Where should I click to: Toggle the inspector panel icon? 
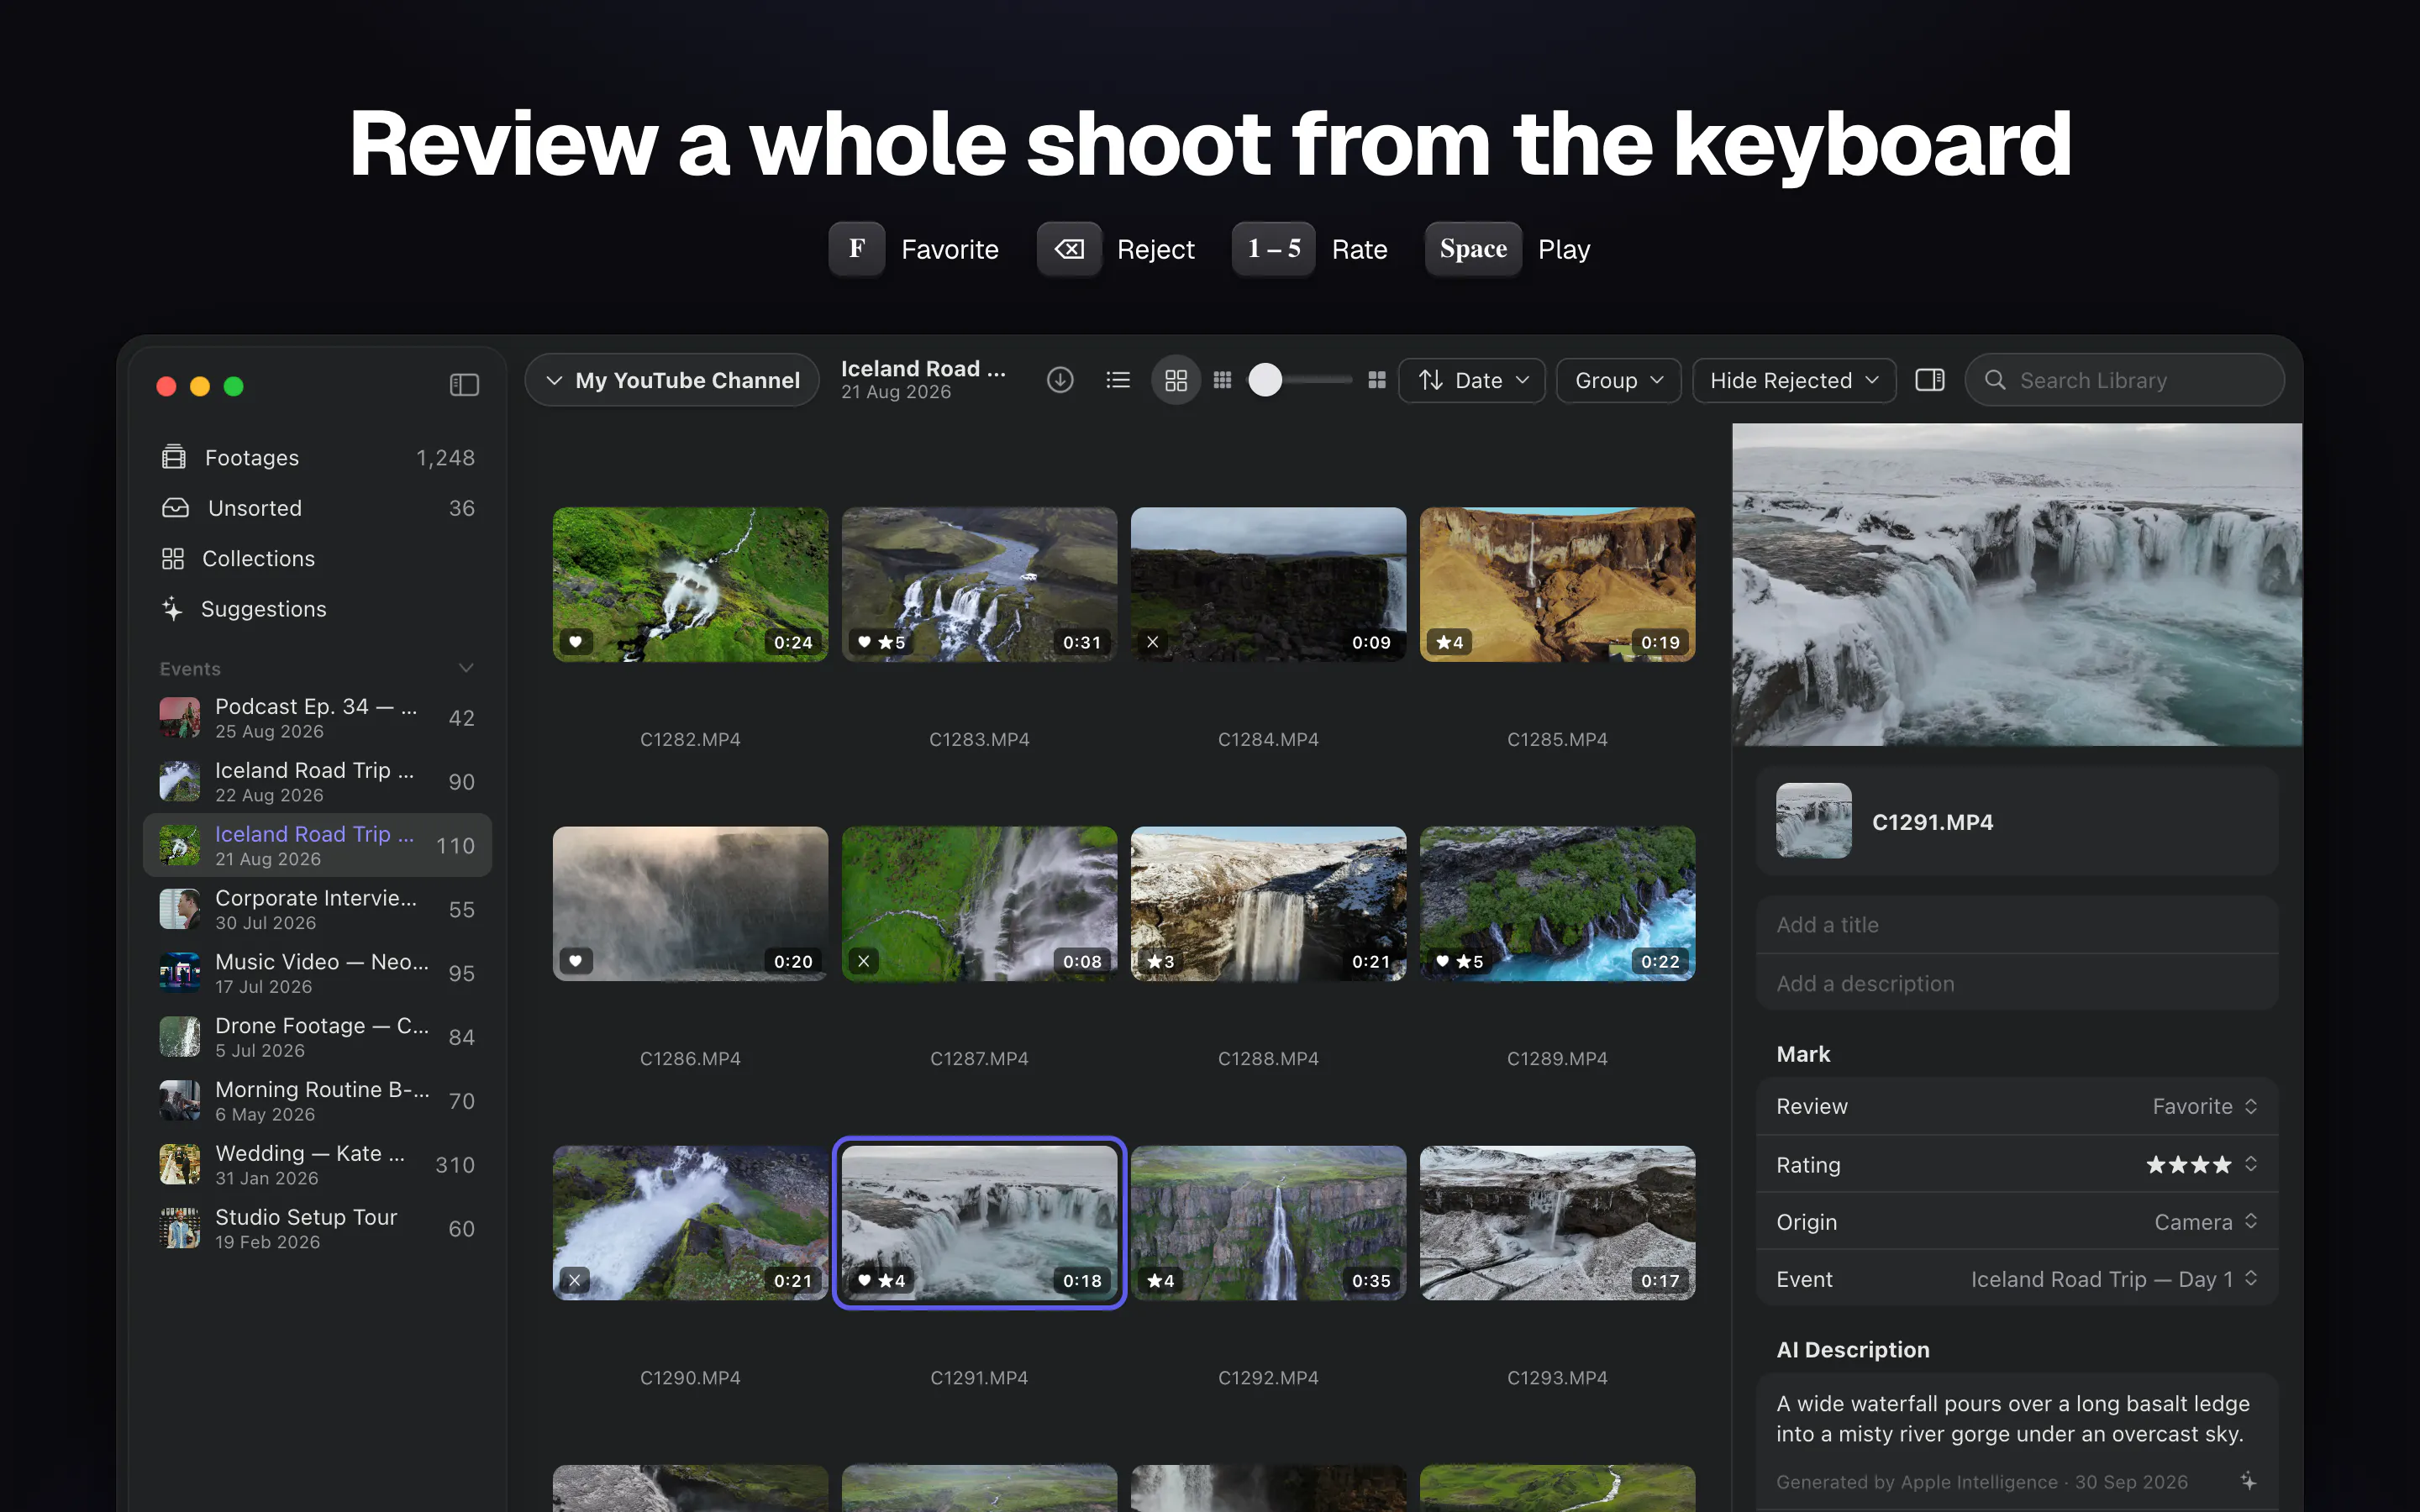click(1930, 380)
